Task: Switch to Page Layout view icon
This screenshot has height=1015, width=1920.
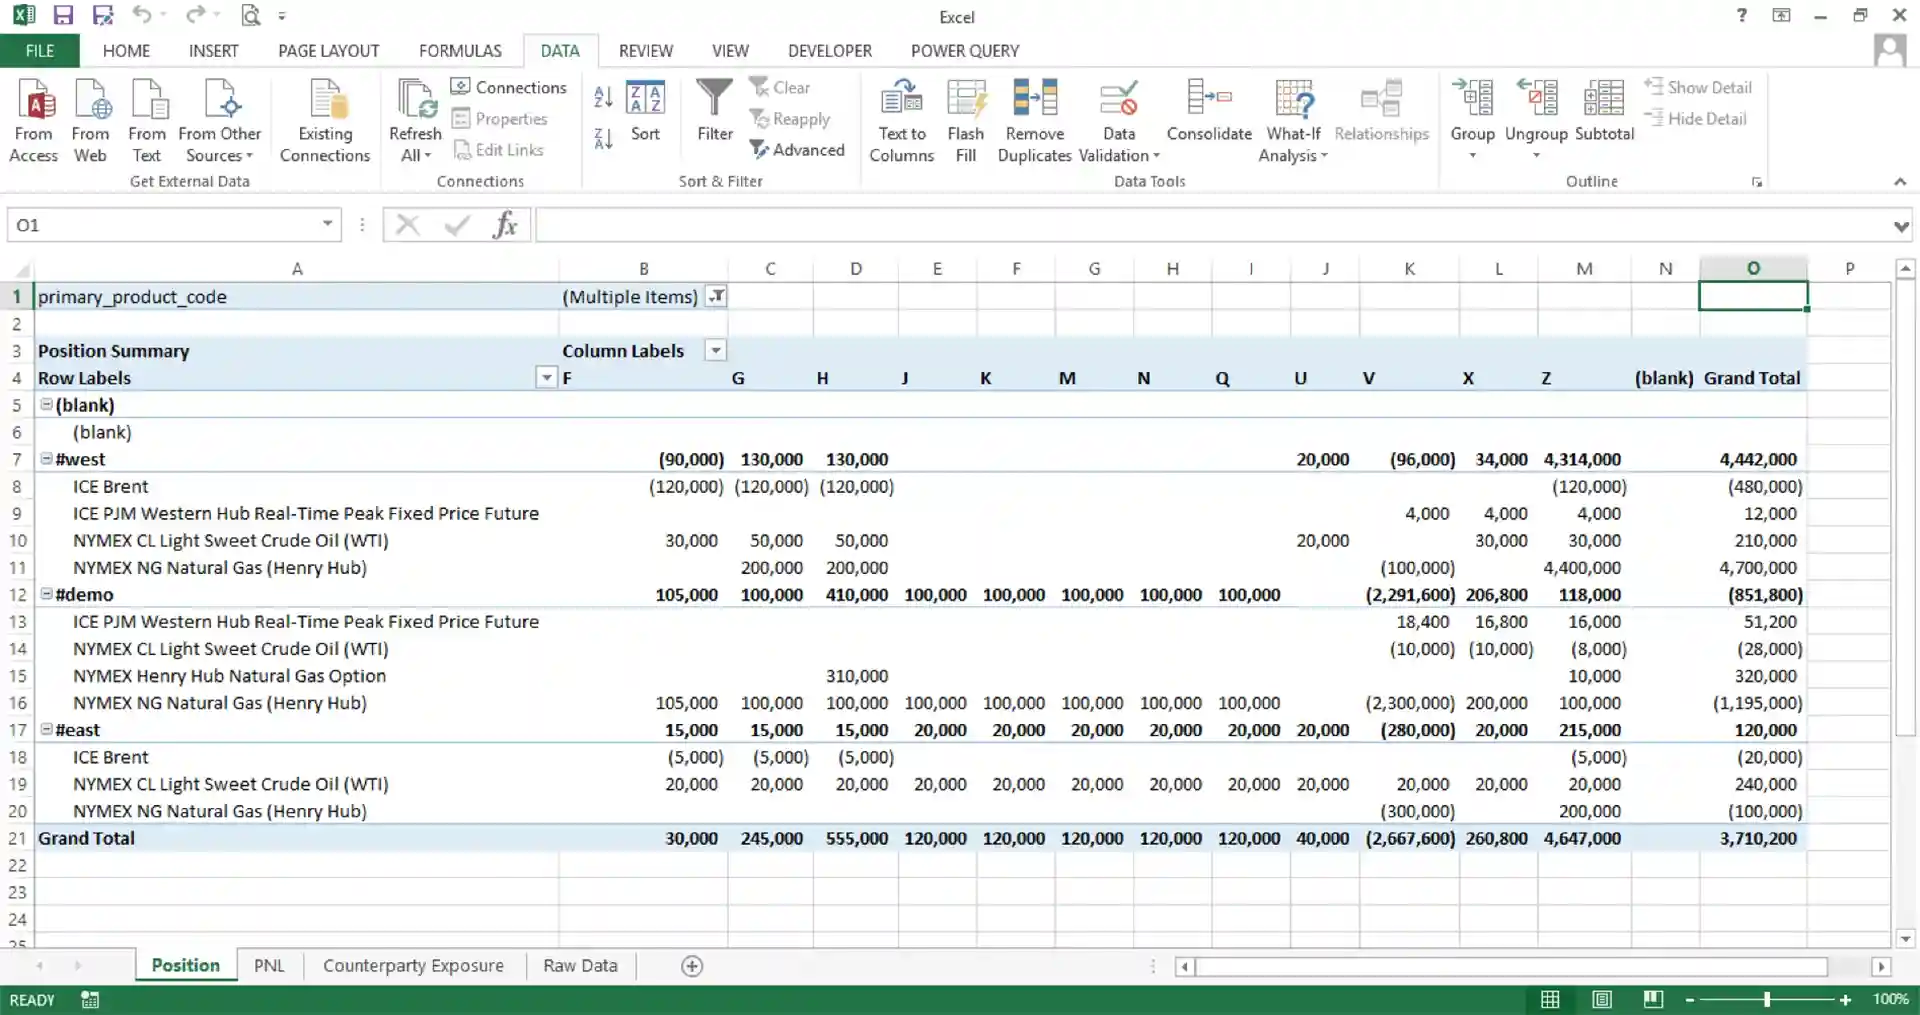Action: pos(1602,999)
